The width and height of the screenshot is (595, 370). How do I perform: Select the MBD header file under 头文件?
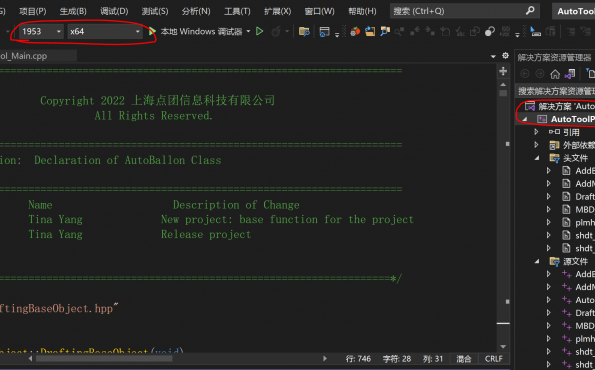point(584,209)
